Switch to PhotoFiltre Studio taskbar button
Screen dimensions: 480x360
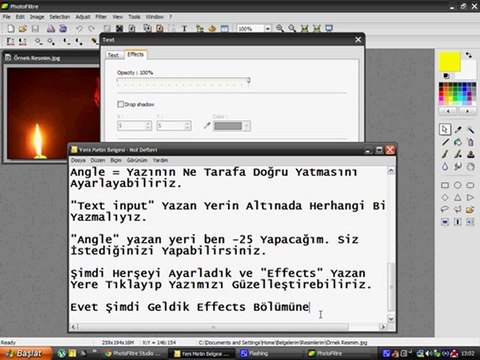pos(133,353)
